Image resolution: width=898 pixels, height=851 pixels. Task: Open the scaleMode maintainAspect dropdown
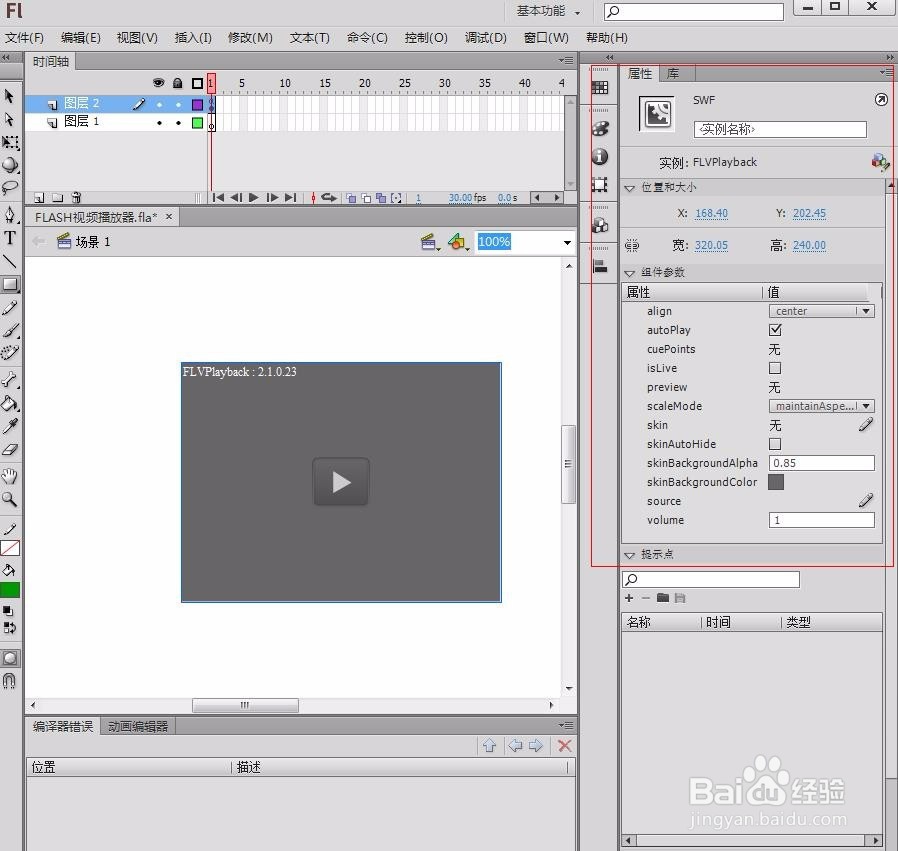click(821, 406)
